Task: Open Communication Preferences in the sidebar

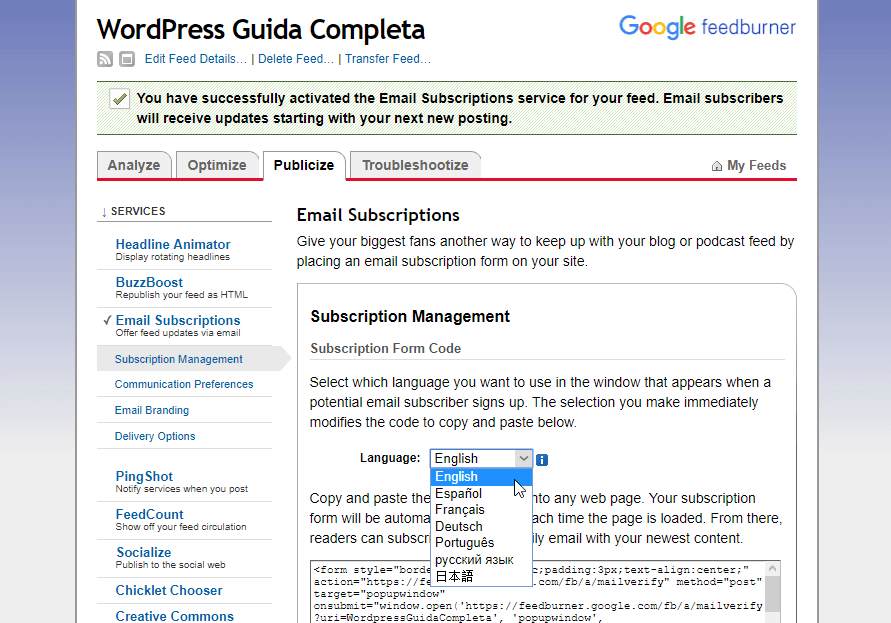Action: click(184, 384)
